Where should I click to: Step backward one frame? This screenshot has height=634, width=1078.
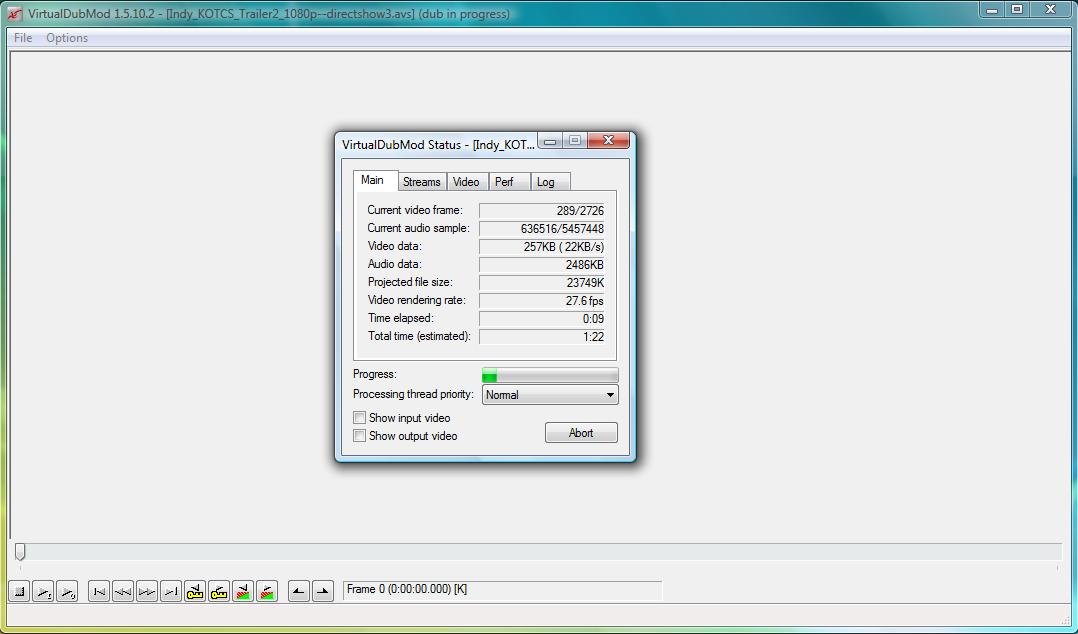pyautogui.click(x=123, y=591)
